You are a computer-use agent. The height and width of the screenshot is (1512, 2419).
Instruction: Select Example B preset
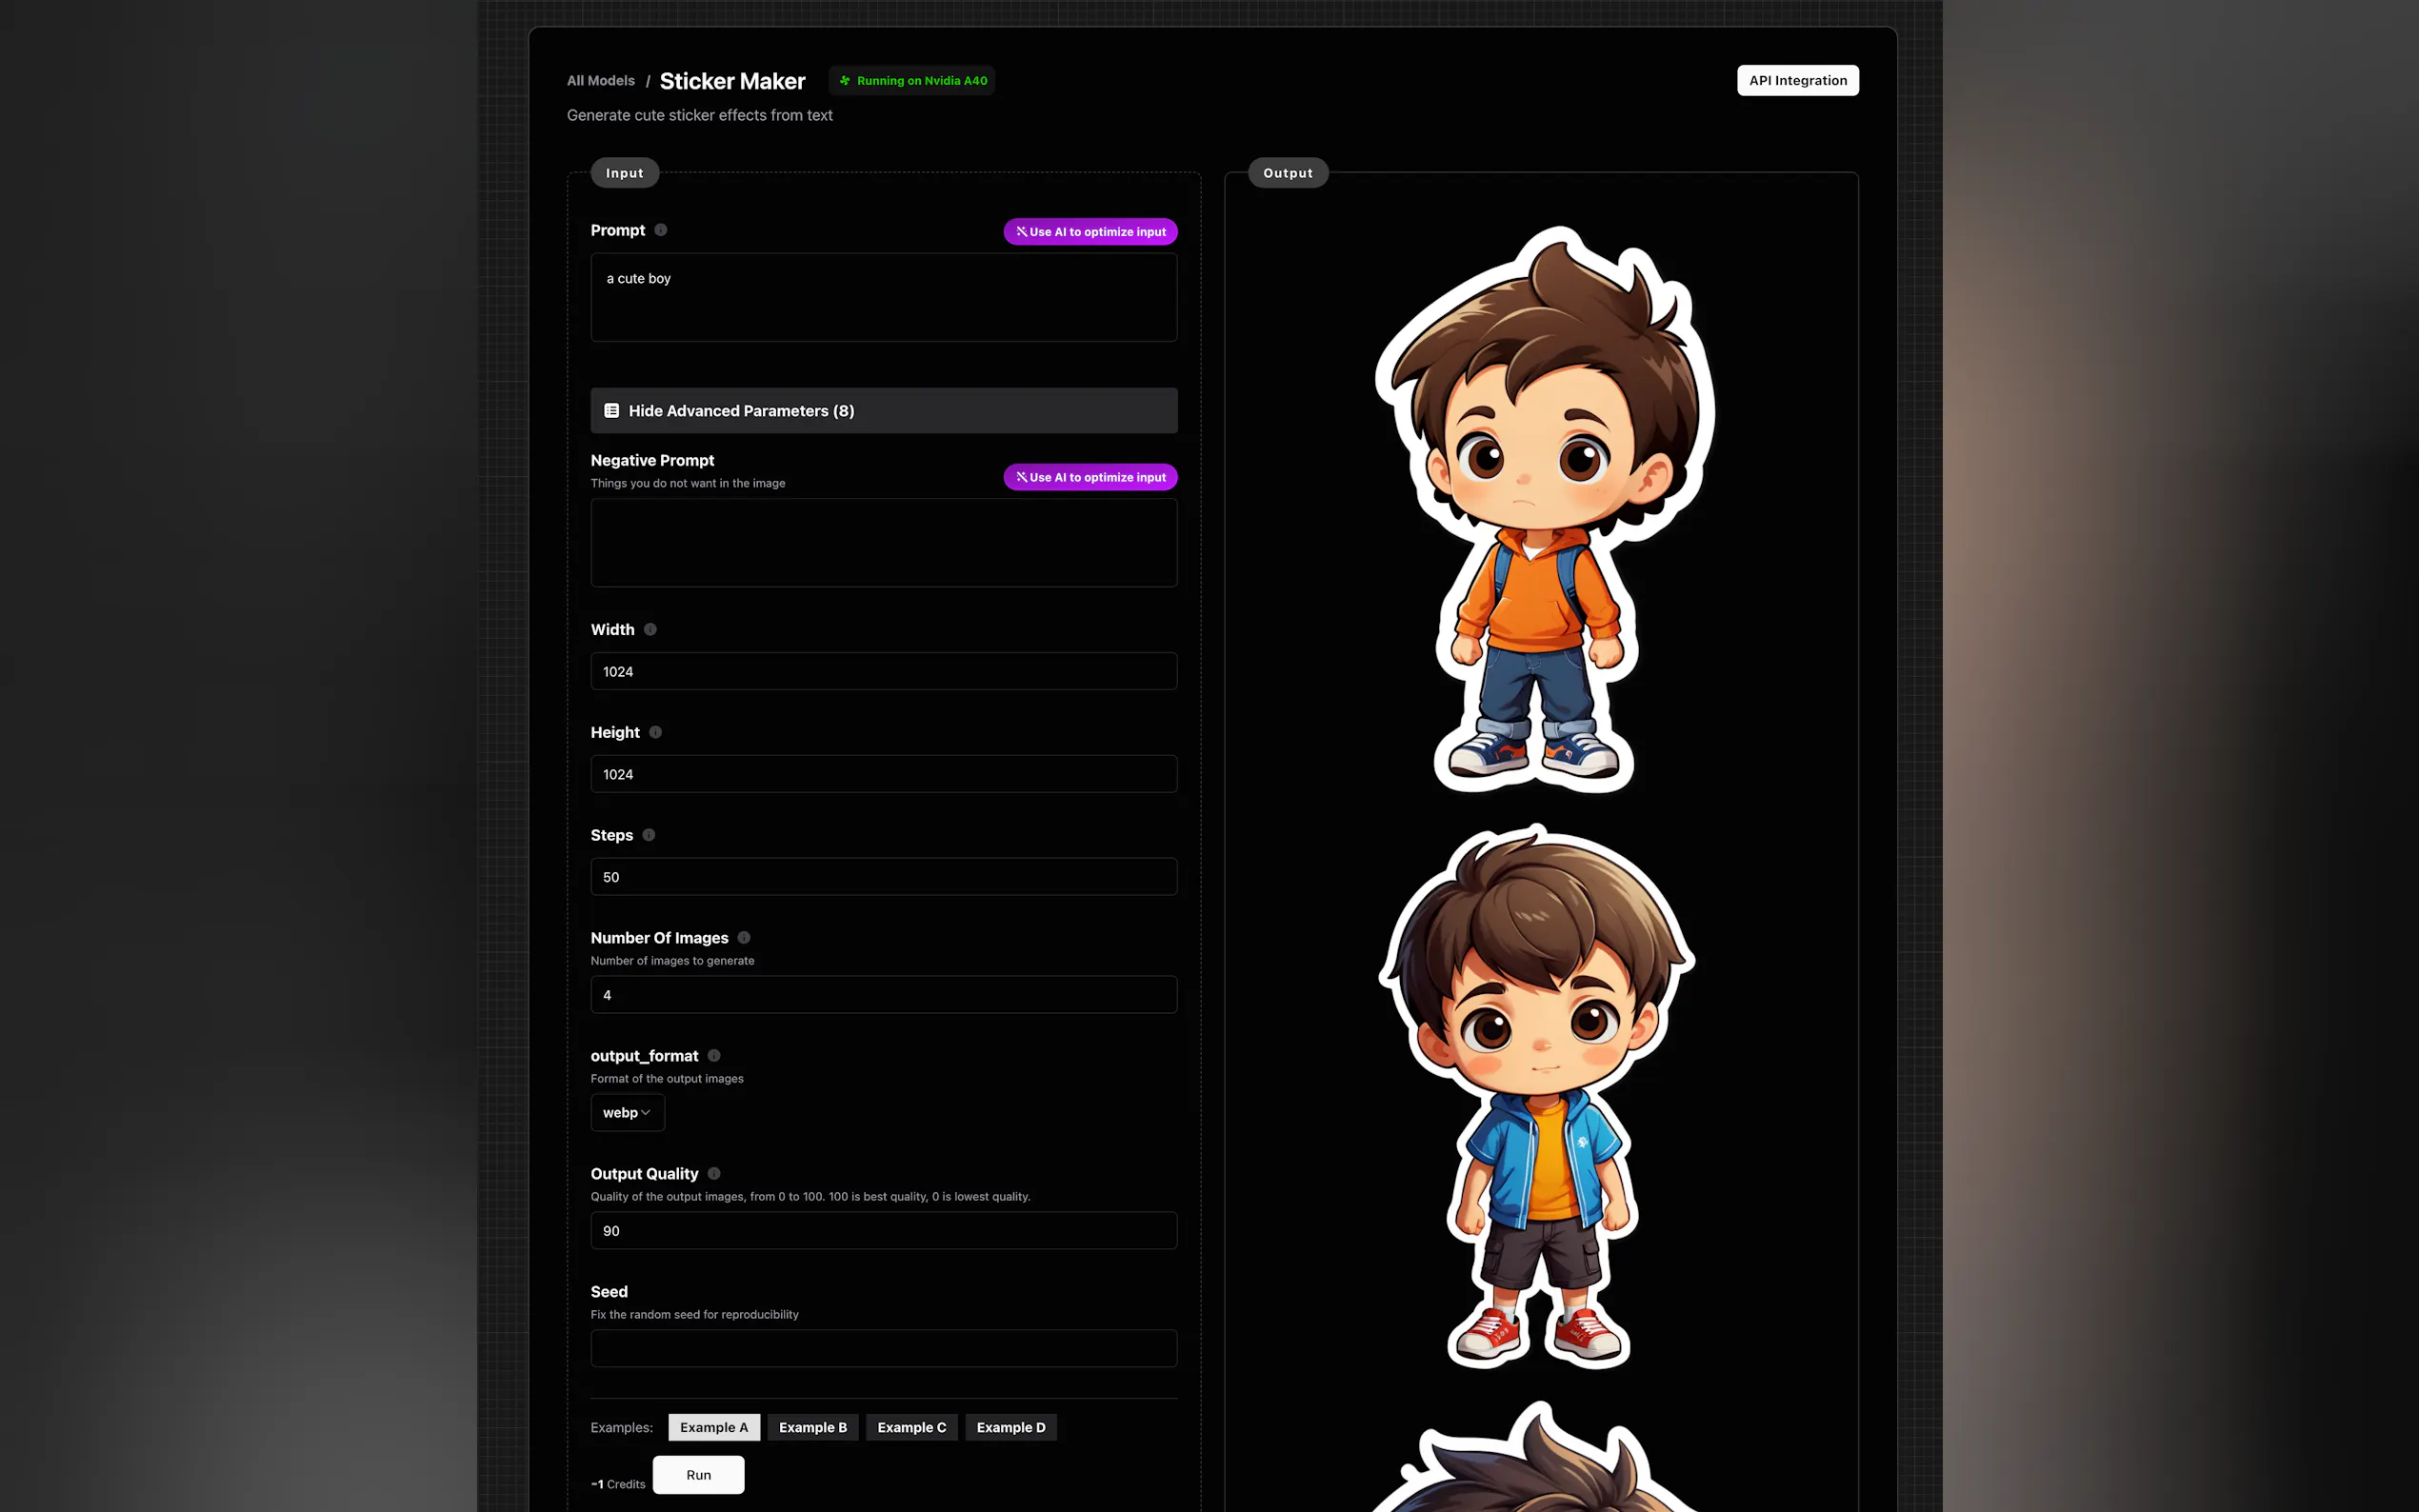click(x=812, y=1427)
